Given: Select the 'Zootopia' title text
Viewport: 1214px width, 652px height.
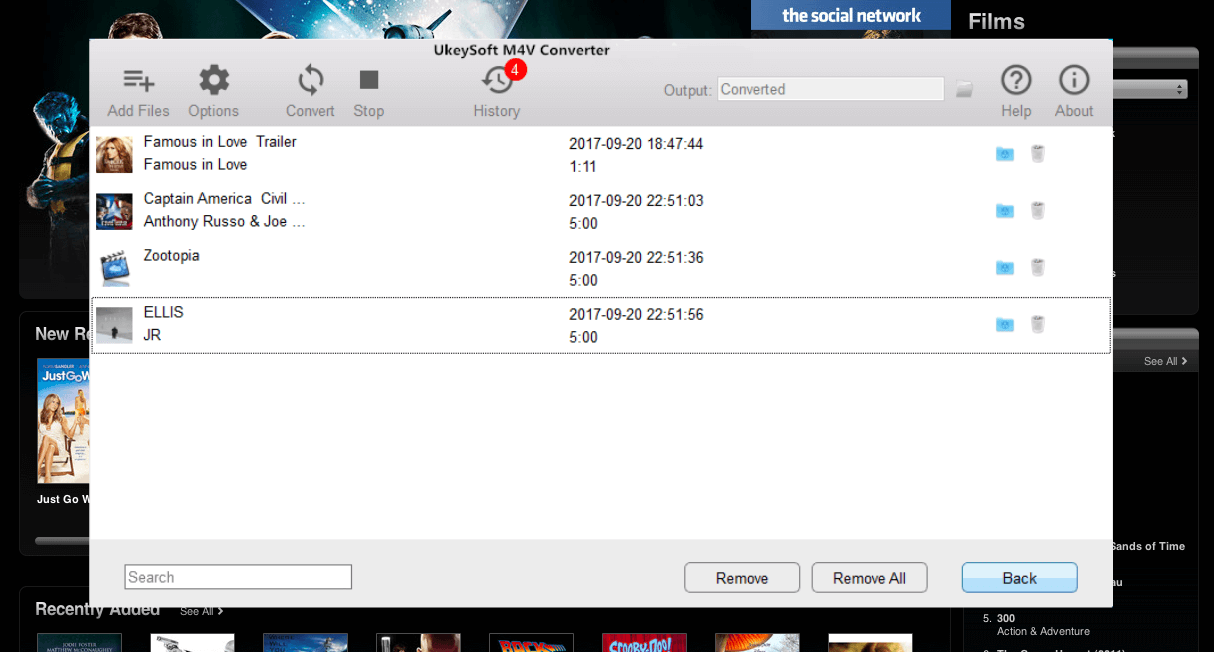Looking at the screenshot, I should pyautogui.click(x=172, y=256).
